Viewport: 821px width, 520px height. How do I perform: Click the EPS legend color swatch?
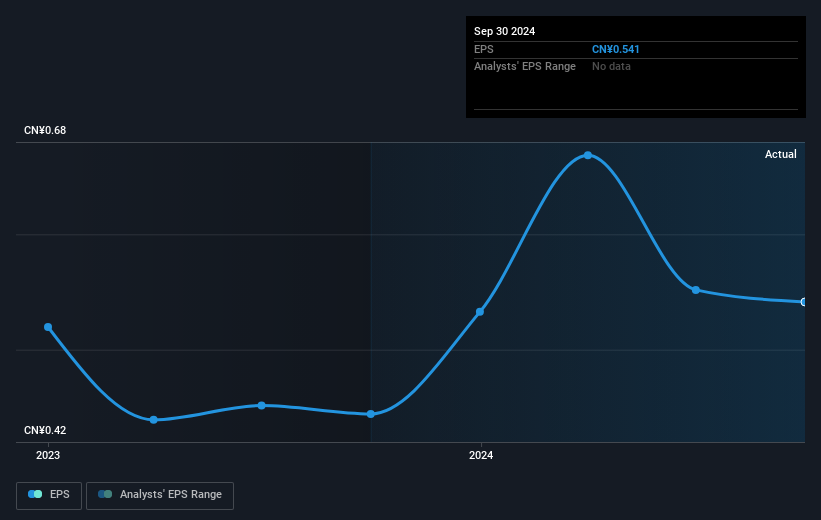[35, 494]
